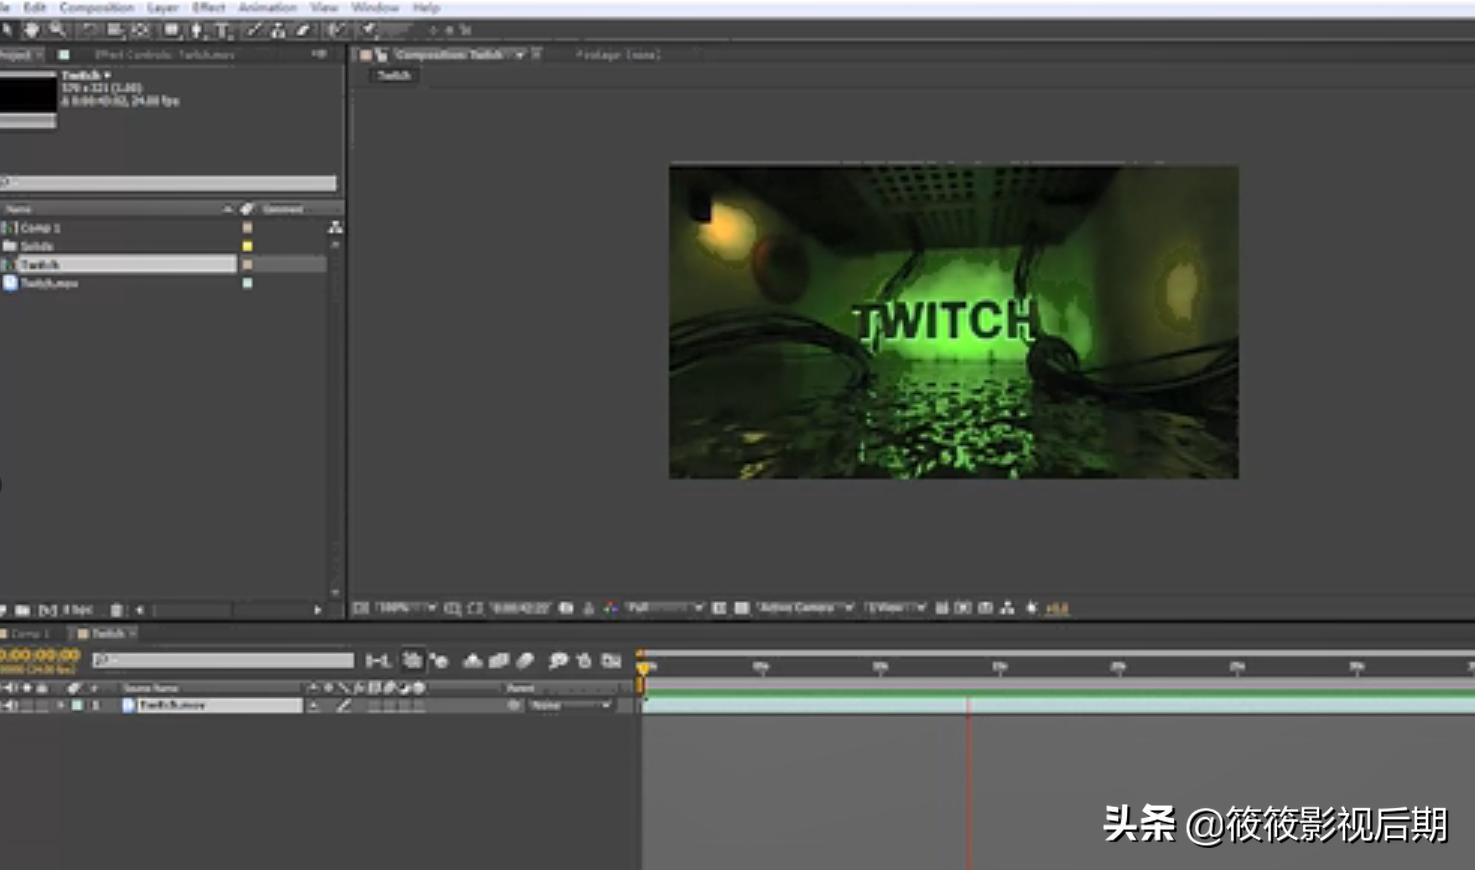1475x870 pixels.
Task: Click the yellow label color of Solids
Action: click(247, 246)
